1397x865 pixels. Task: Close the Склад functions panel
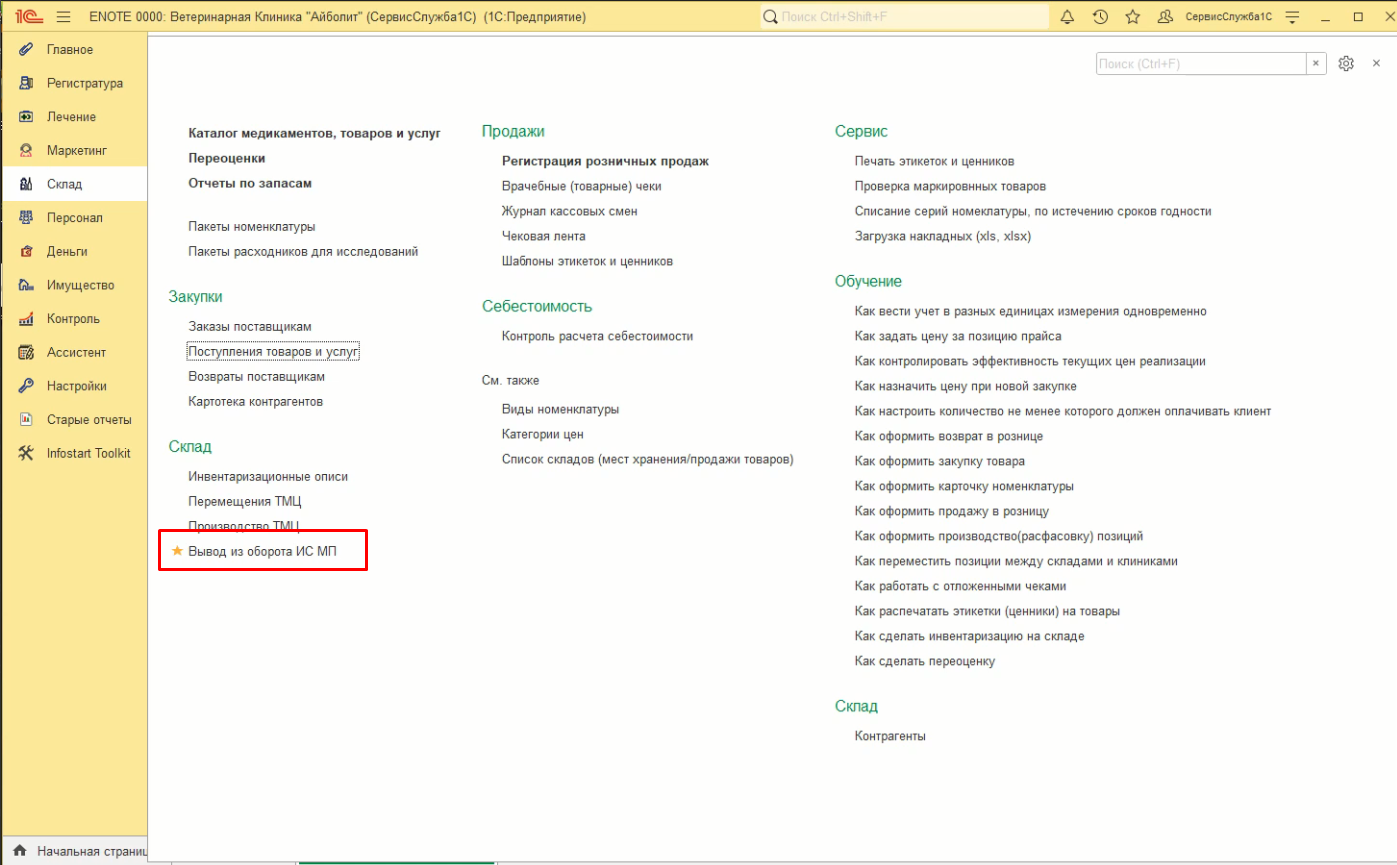(1376, 64)
